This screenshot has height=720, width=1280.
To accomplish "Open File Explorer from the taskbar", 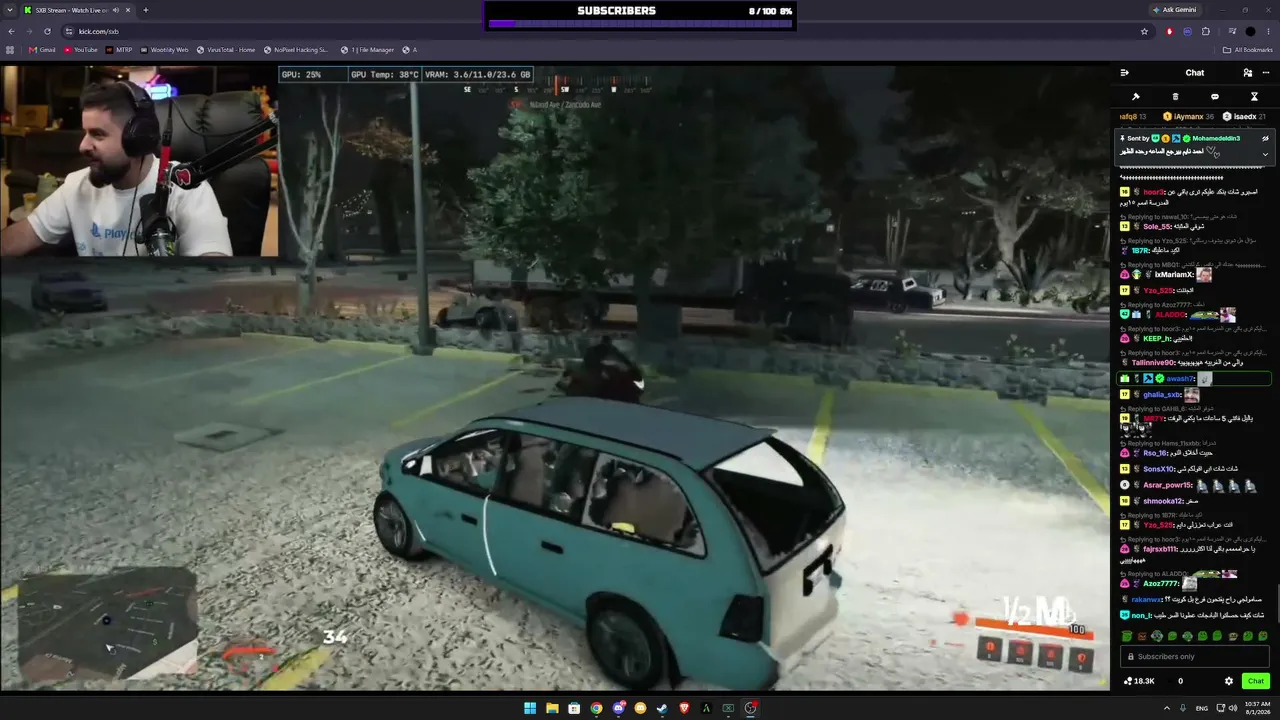I will pyautogui.click(x=552, y=708).
